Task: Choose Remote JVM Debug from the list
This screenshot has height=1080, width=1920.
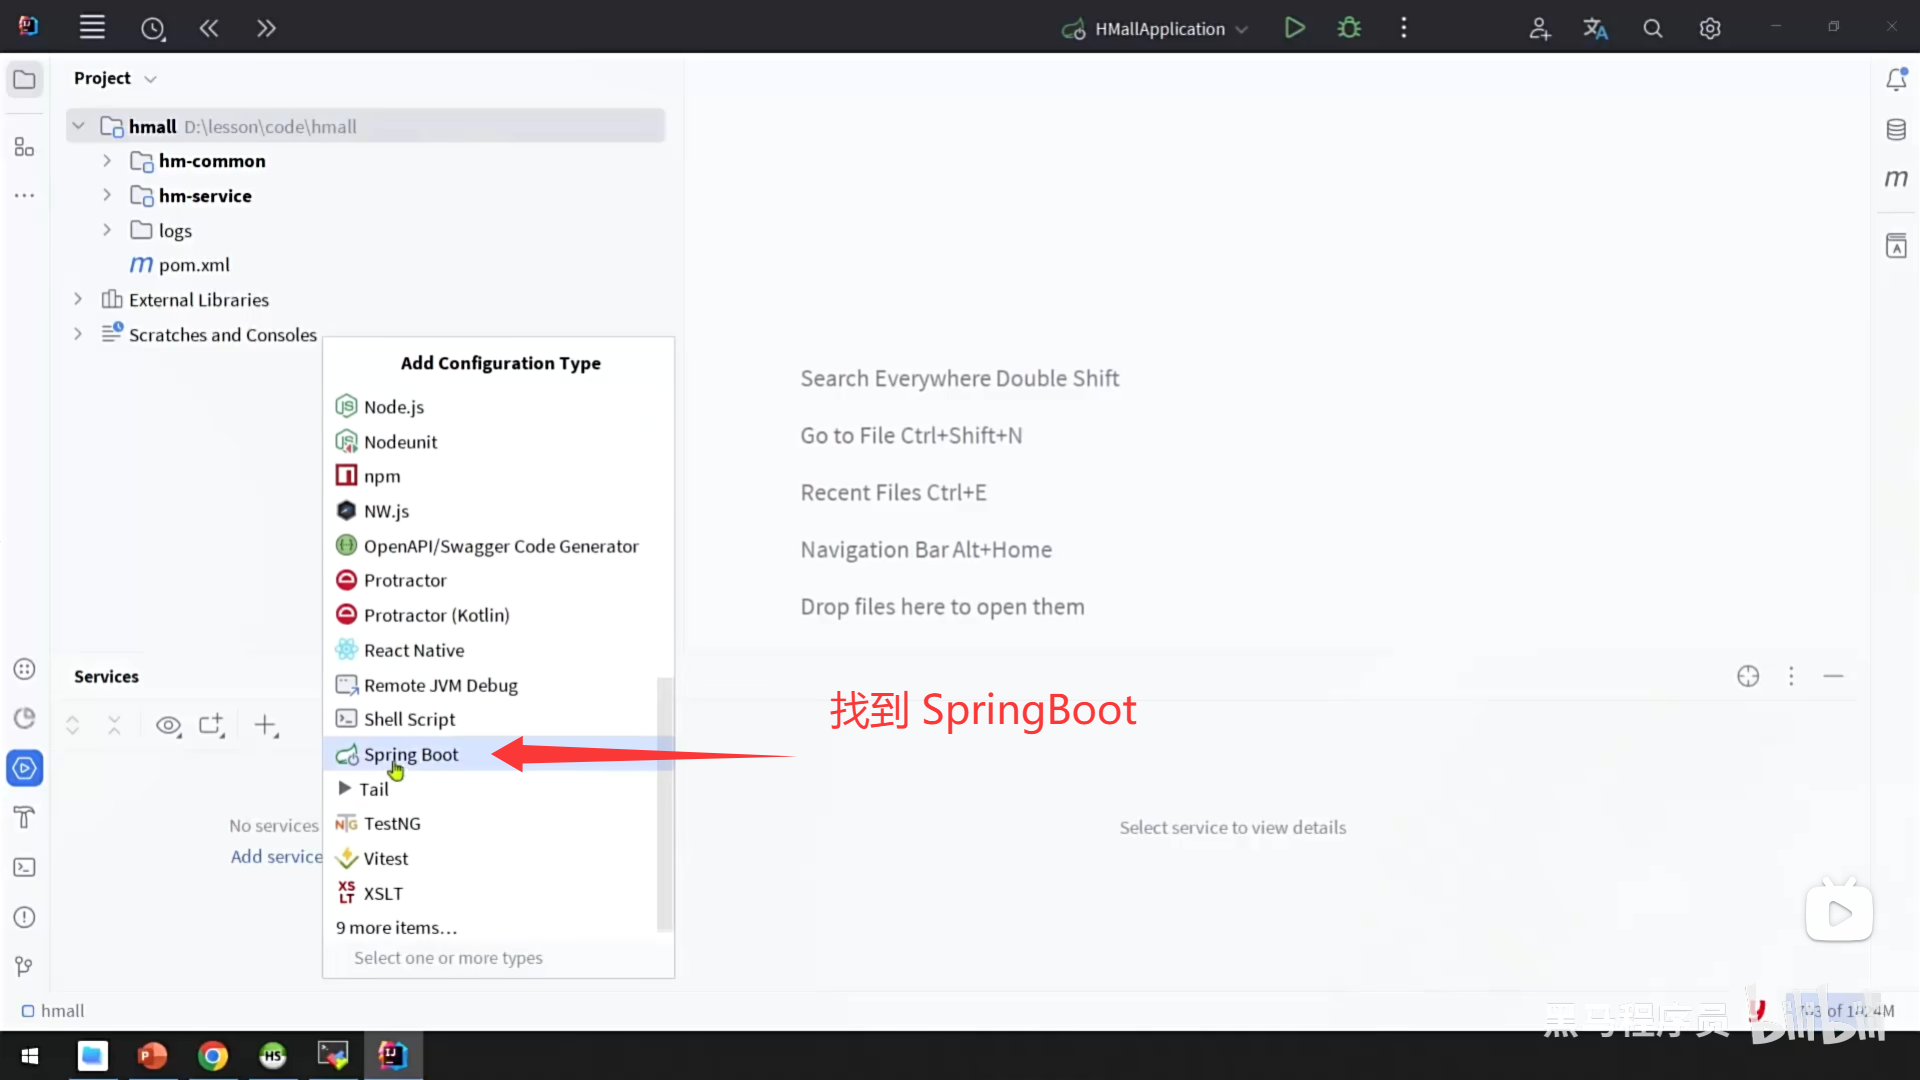Action: pos(440,685)
